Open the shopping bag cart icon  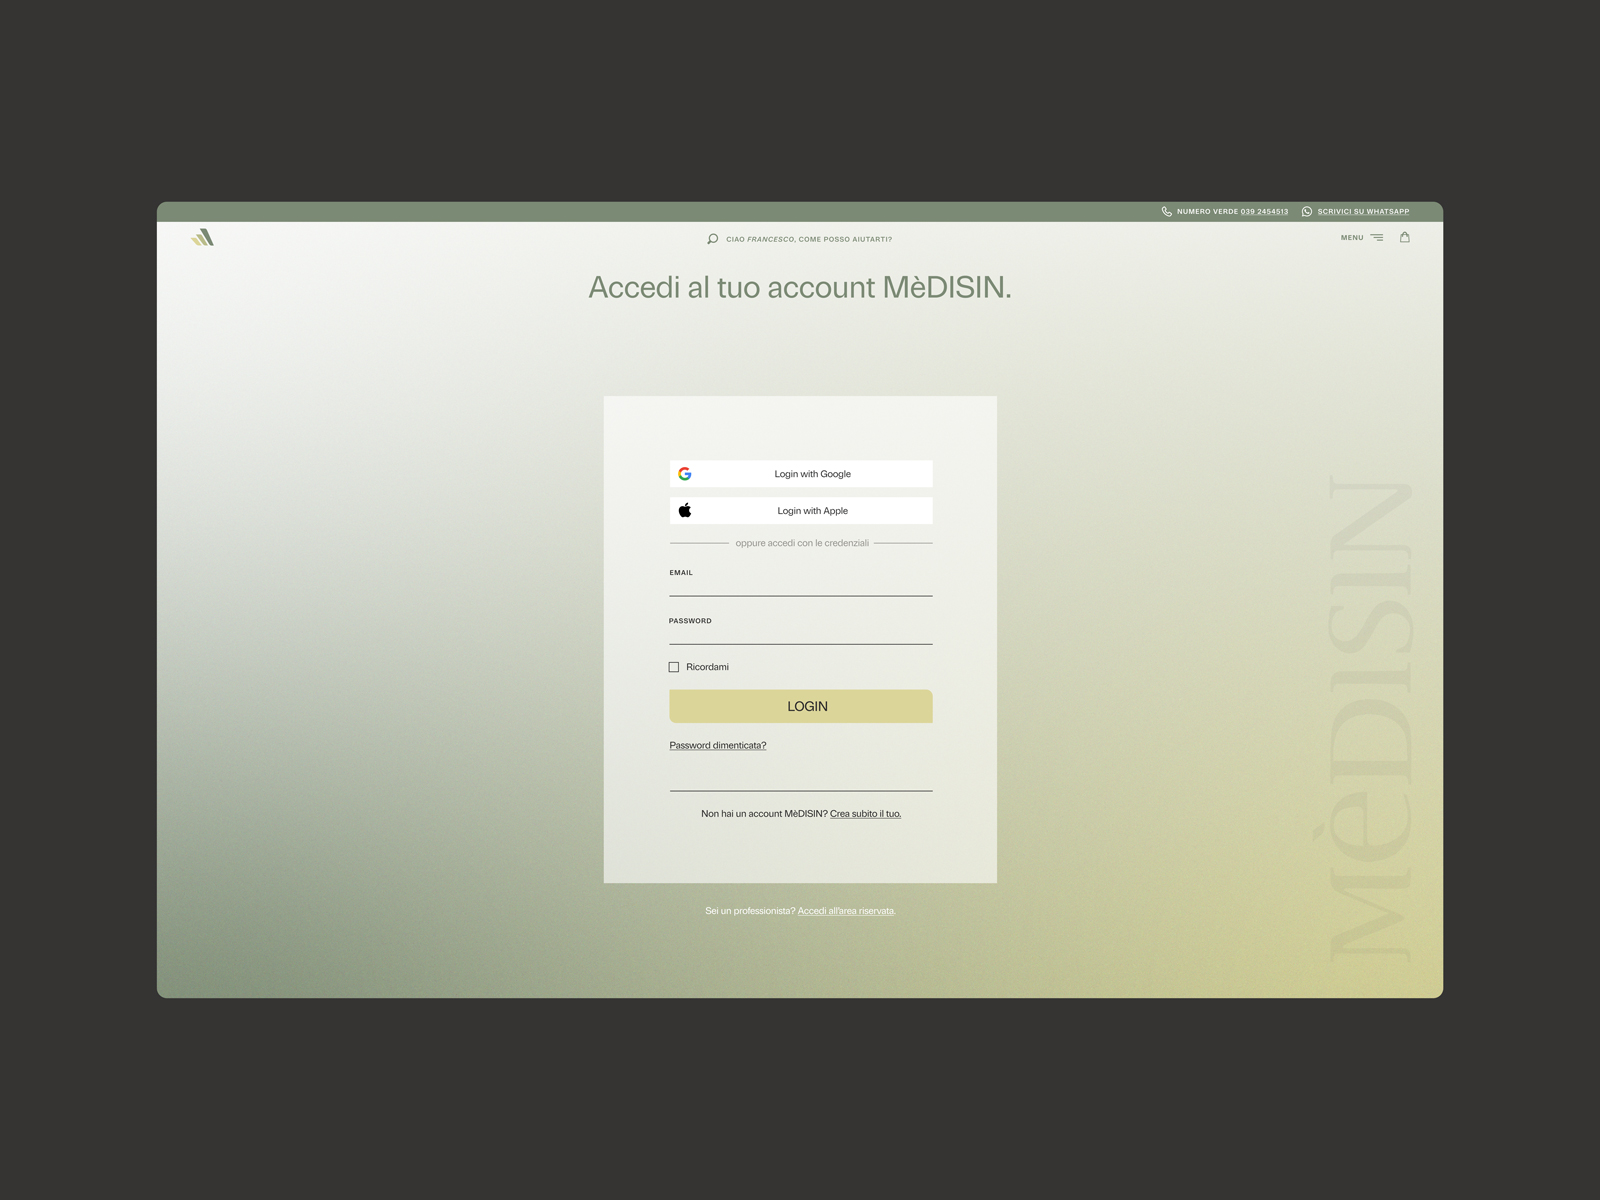tap(1405, 237)
